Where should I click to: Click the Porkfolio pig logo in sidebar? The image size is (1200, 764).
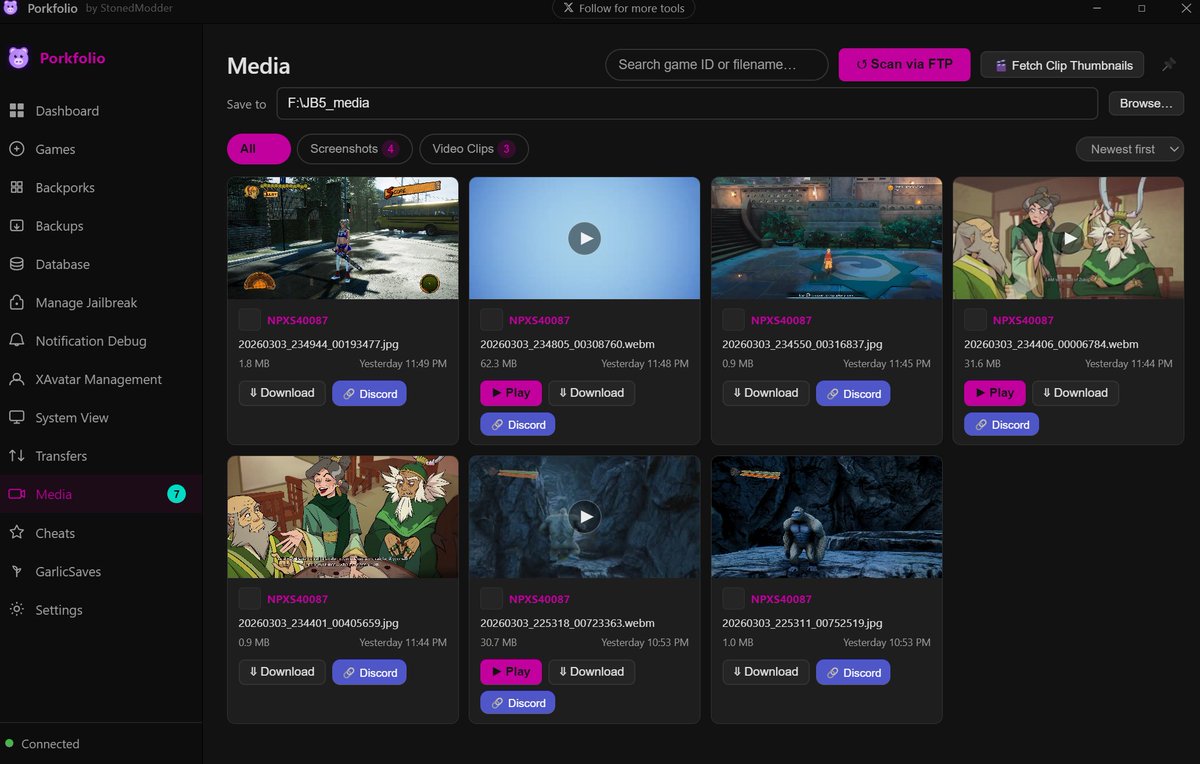click(19, 58)
